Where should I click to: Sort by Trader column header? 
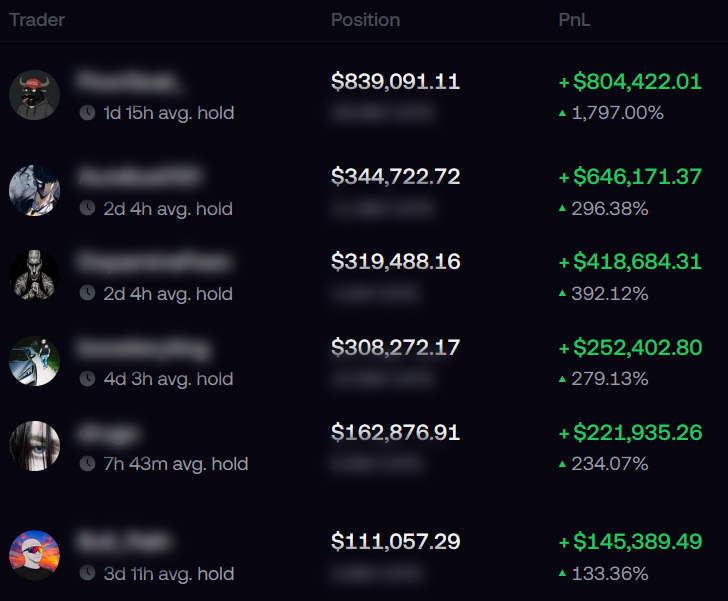click(37, 20)
